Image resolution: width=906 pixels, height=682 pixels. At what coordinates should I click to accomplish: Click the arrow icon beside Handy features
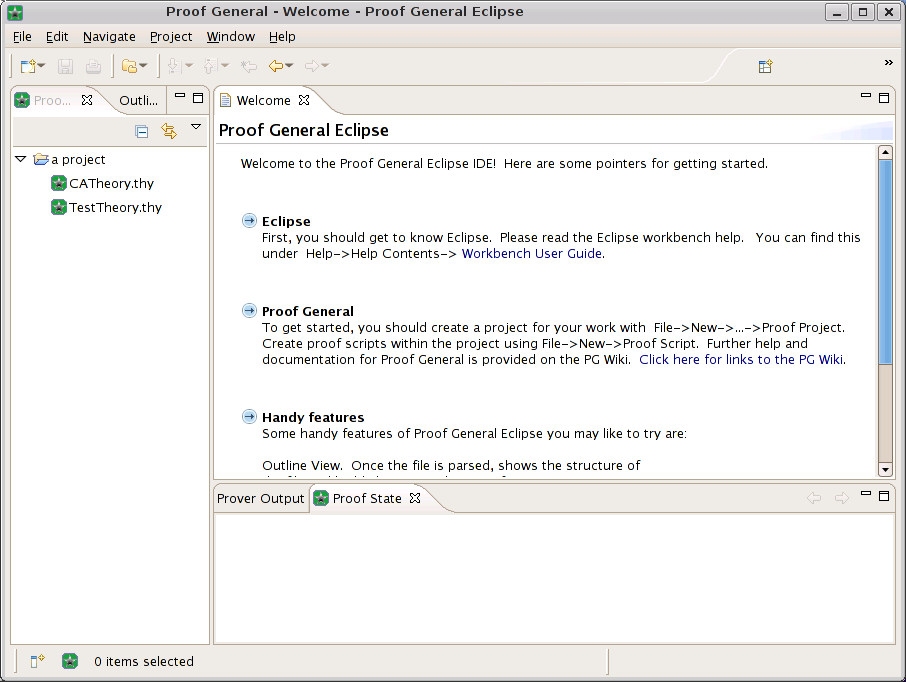tap(249, 417)
